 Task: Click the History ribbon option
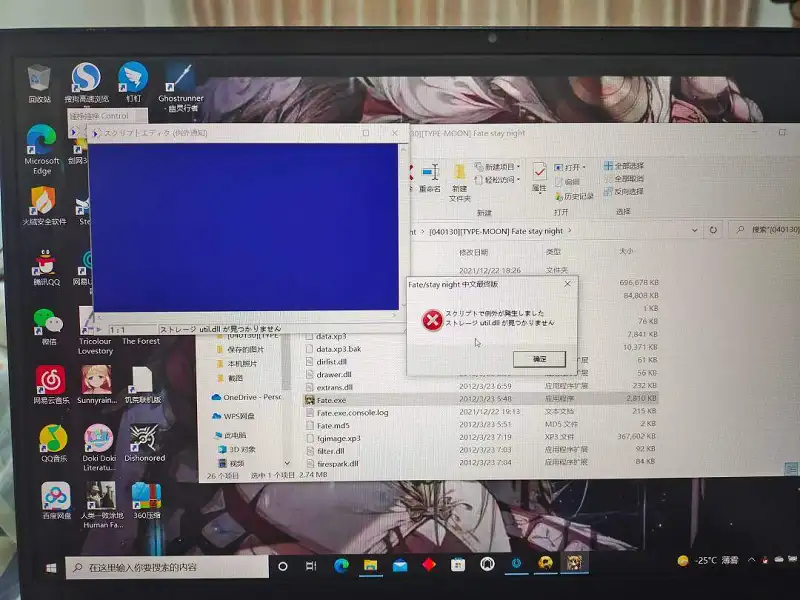(x=574, y=196)
